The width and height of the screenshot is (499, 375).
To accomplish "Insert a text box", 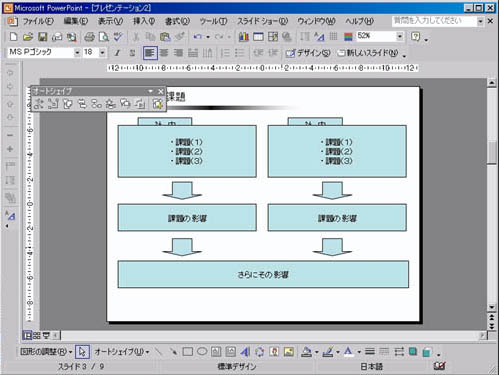I will pos(216,351).
